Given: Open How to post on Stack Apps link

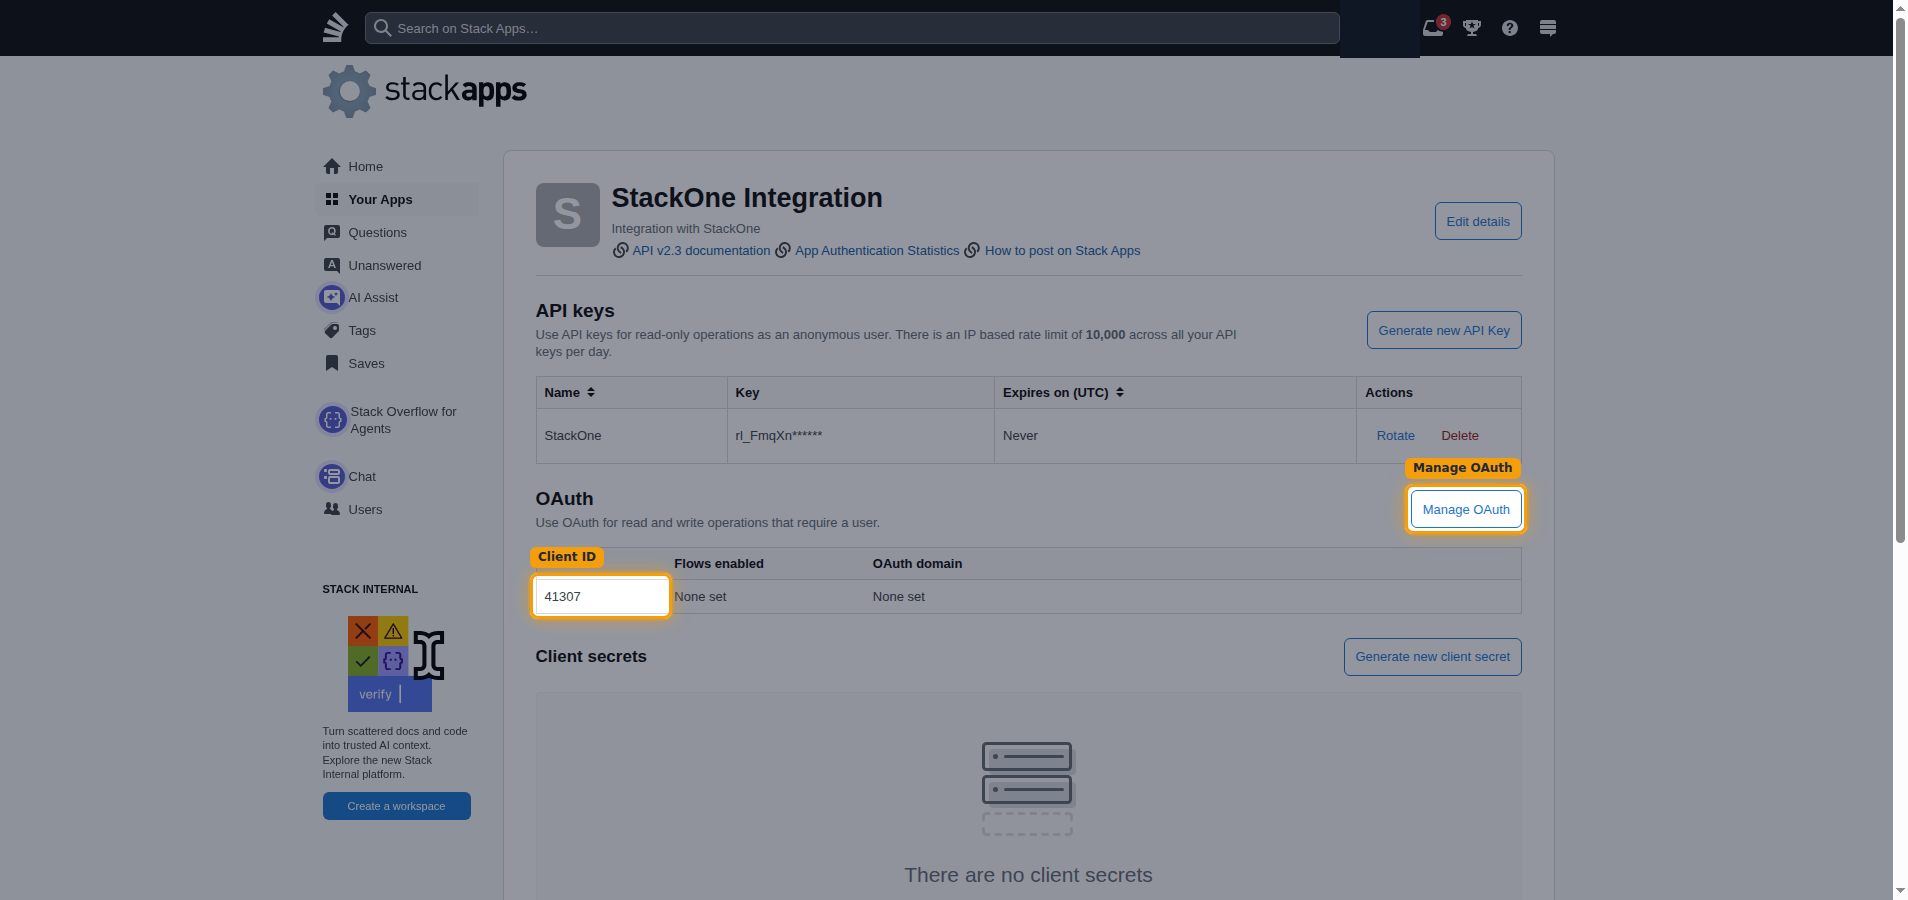Looking at the screenshot, I should pos(1062,250).
